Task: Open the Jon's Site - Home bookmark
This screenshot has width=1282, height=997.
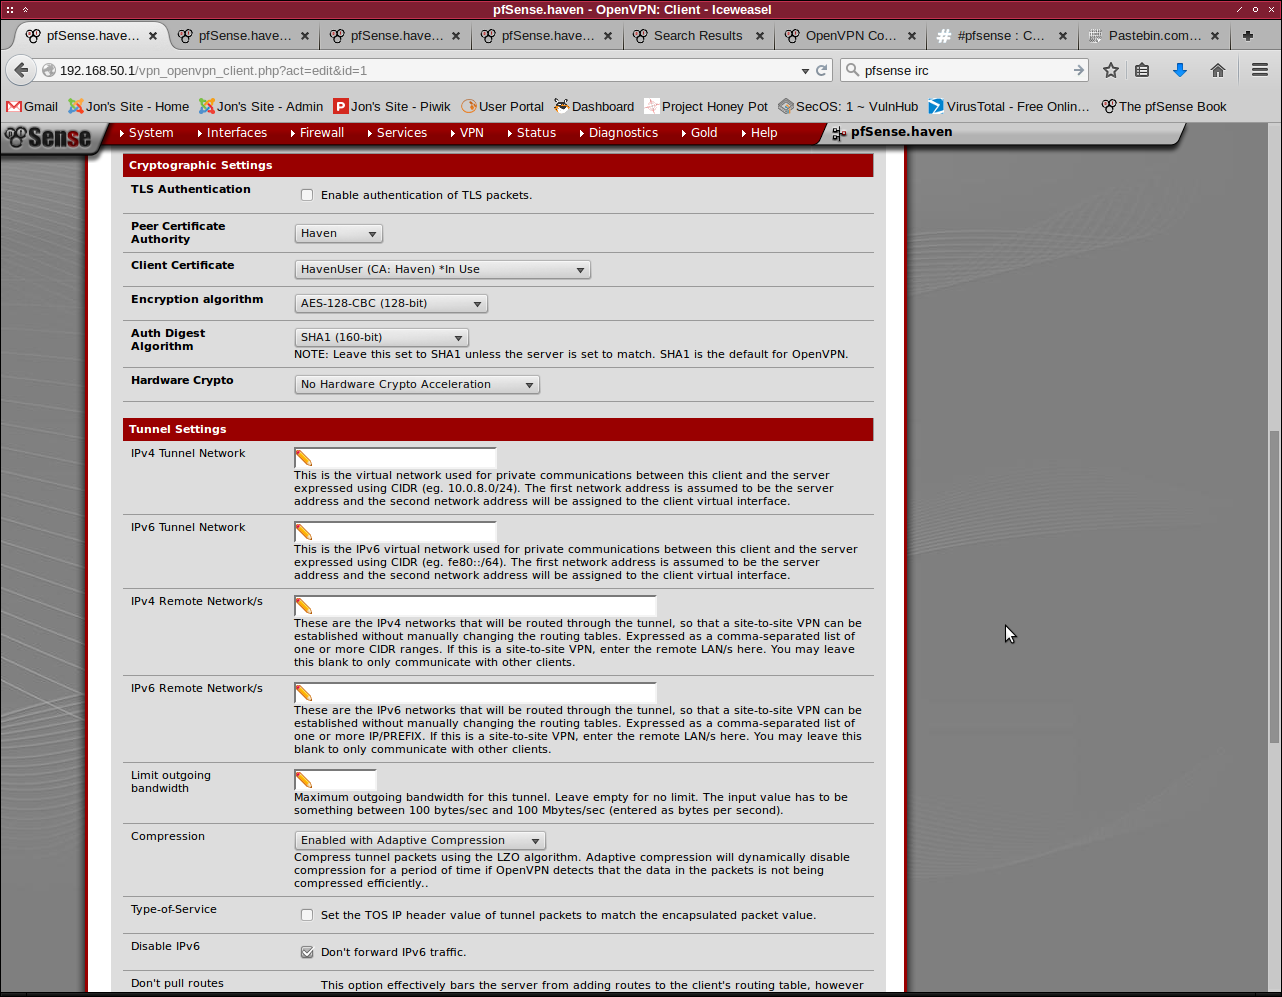Action: [128, 106]
